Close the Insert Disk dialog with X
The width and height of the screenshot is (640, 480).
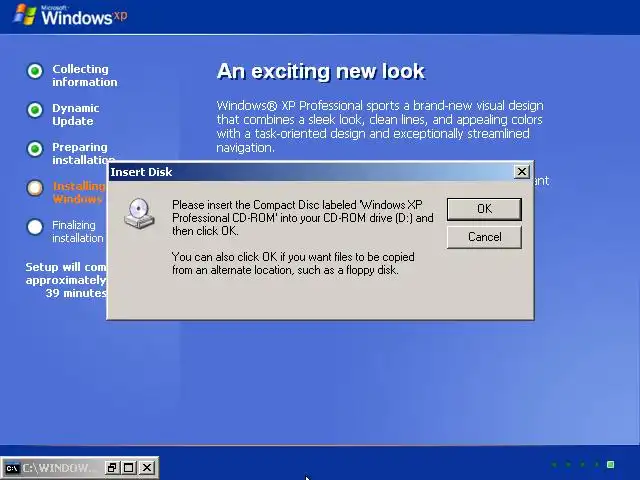point(522,172)
